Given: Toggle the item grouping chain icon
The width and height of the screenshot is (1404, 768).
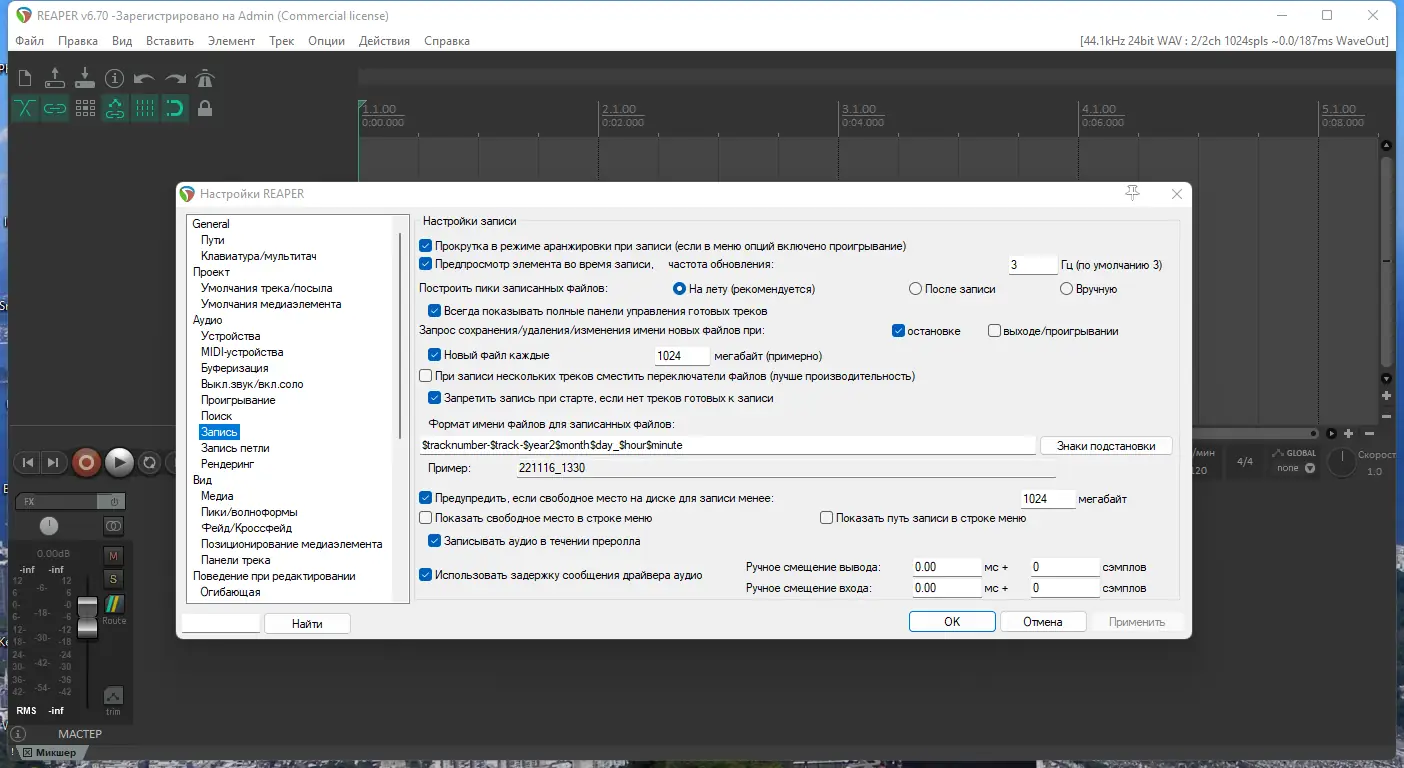Looking at the screenshot, I should pyautogui.click(x=55, y=108).
